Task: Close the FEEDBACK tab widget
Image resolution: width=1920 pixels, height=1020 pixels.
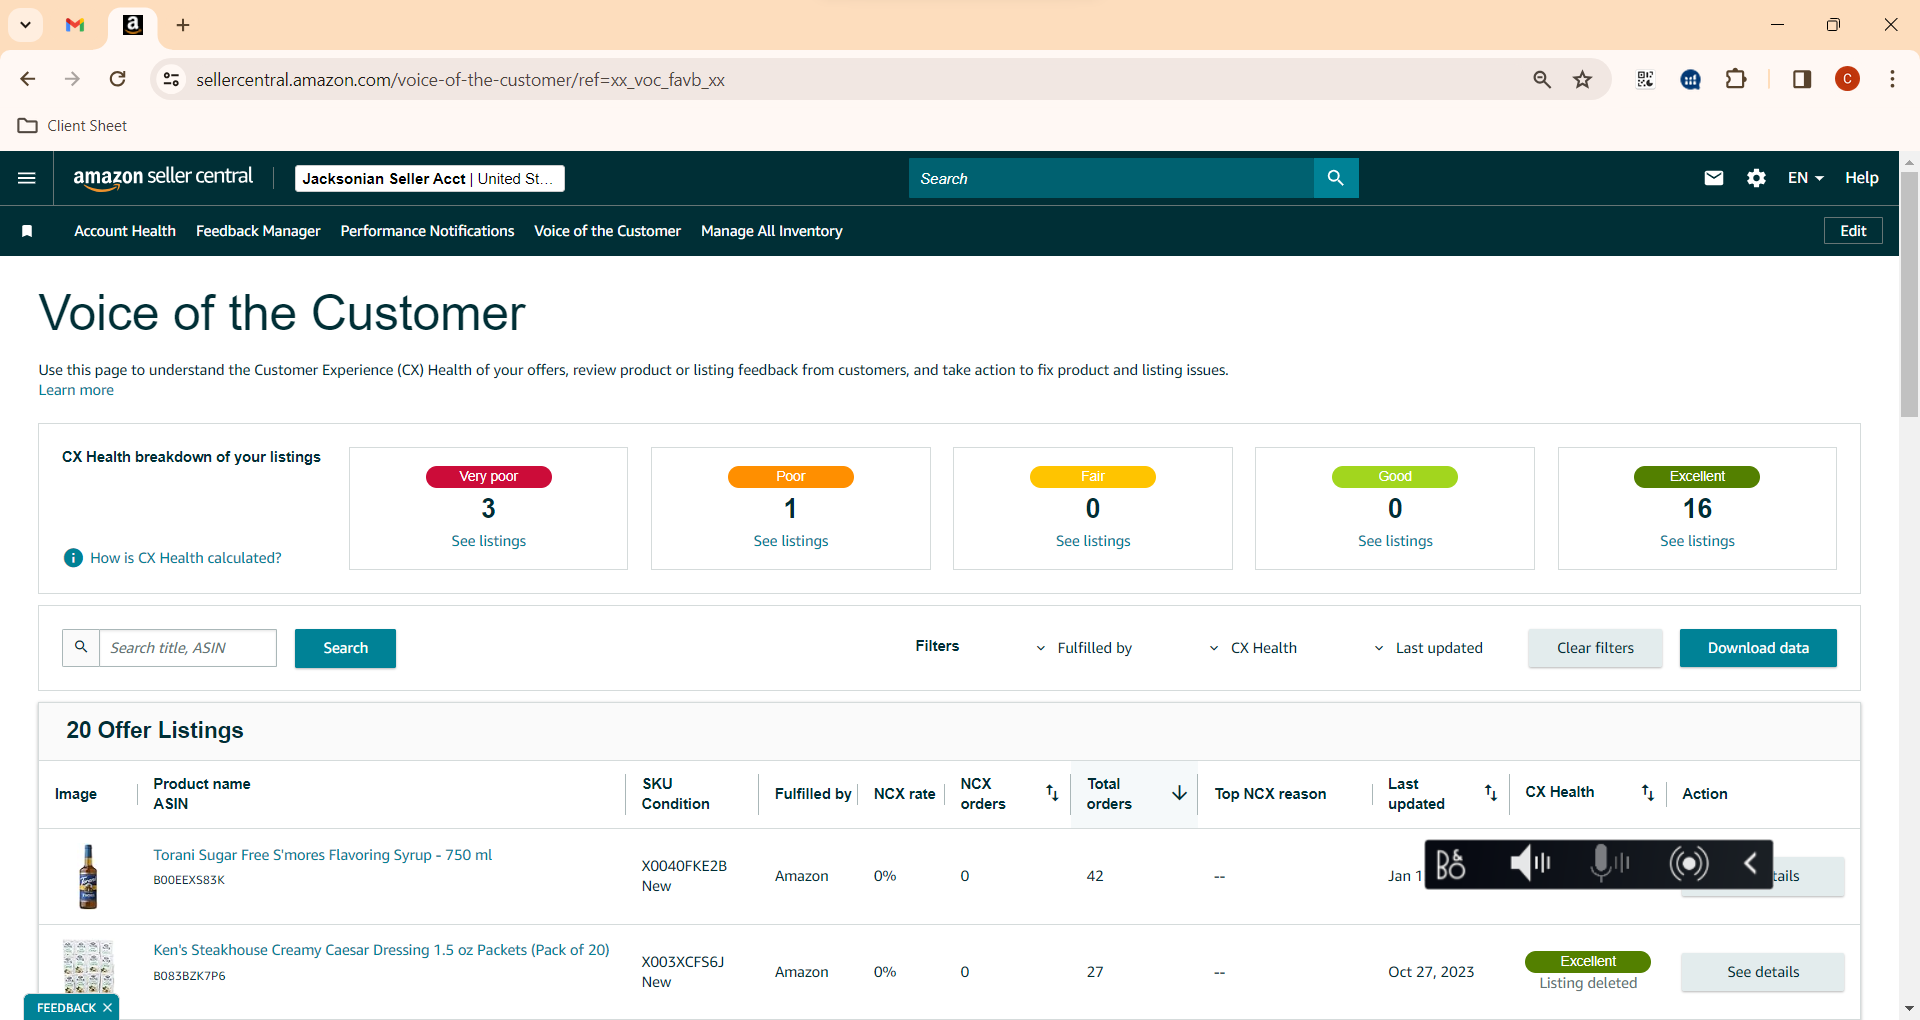Action: click(x=108, y=1008)
